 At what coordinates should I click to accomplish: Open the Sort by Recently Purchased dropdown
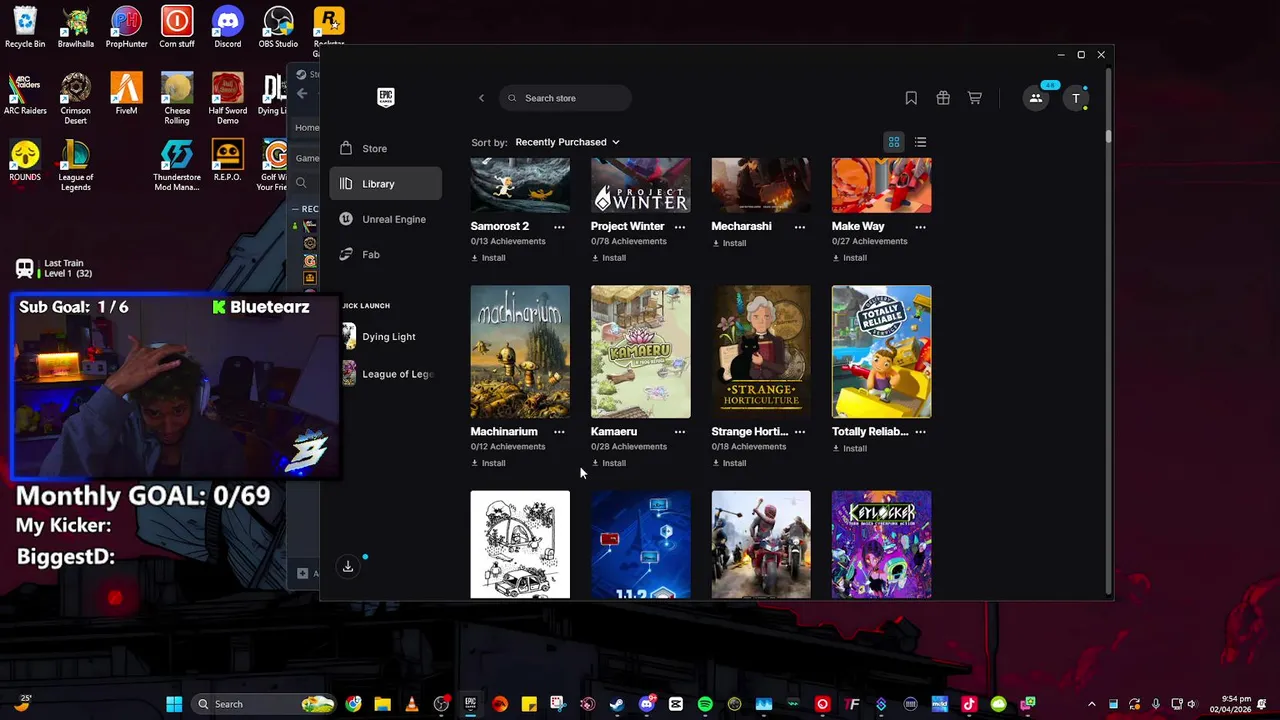pyautogui.click(x=567, y=142)
